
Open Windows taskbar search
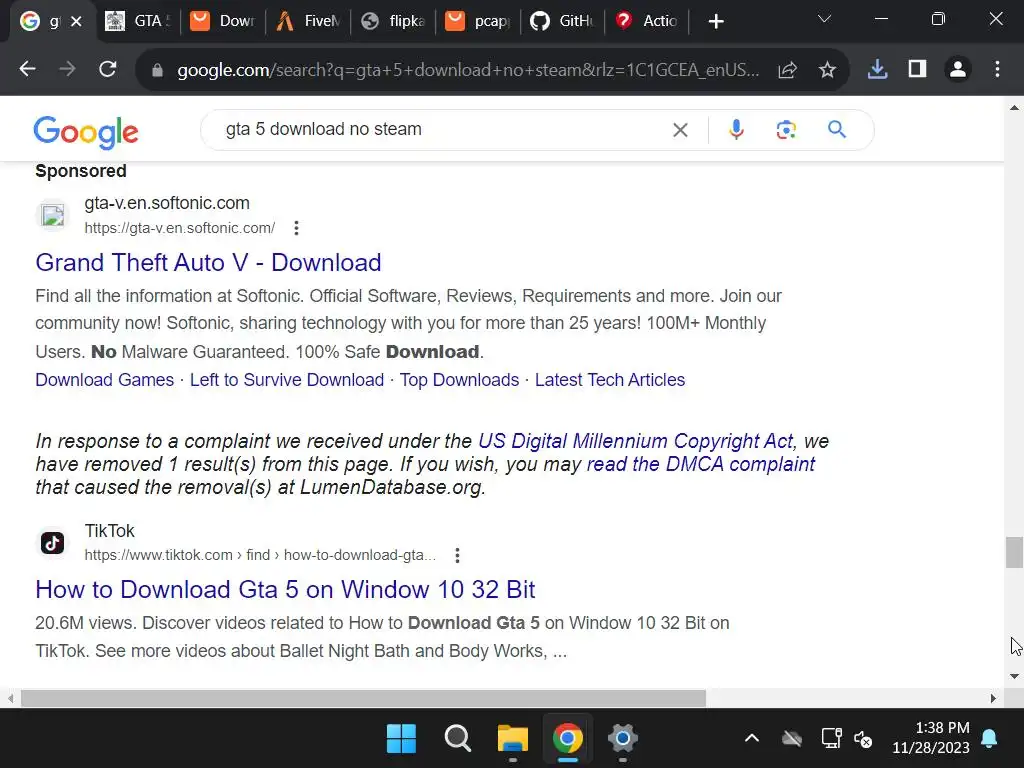pyautogui.click(x=457, y=739)
